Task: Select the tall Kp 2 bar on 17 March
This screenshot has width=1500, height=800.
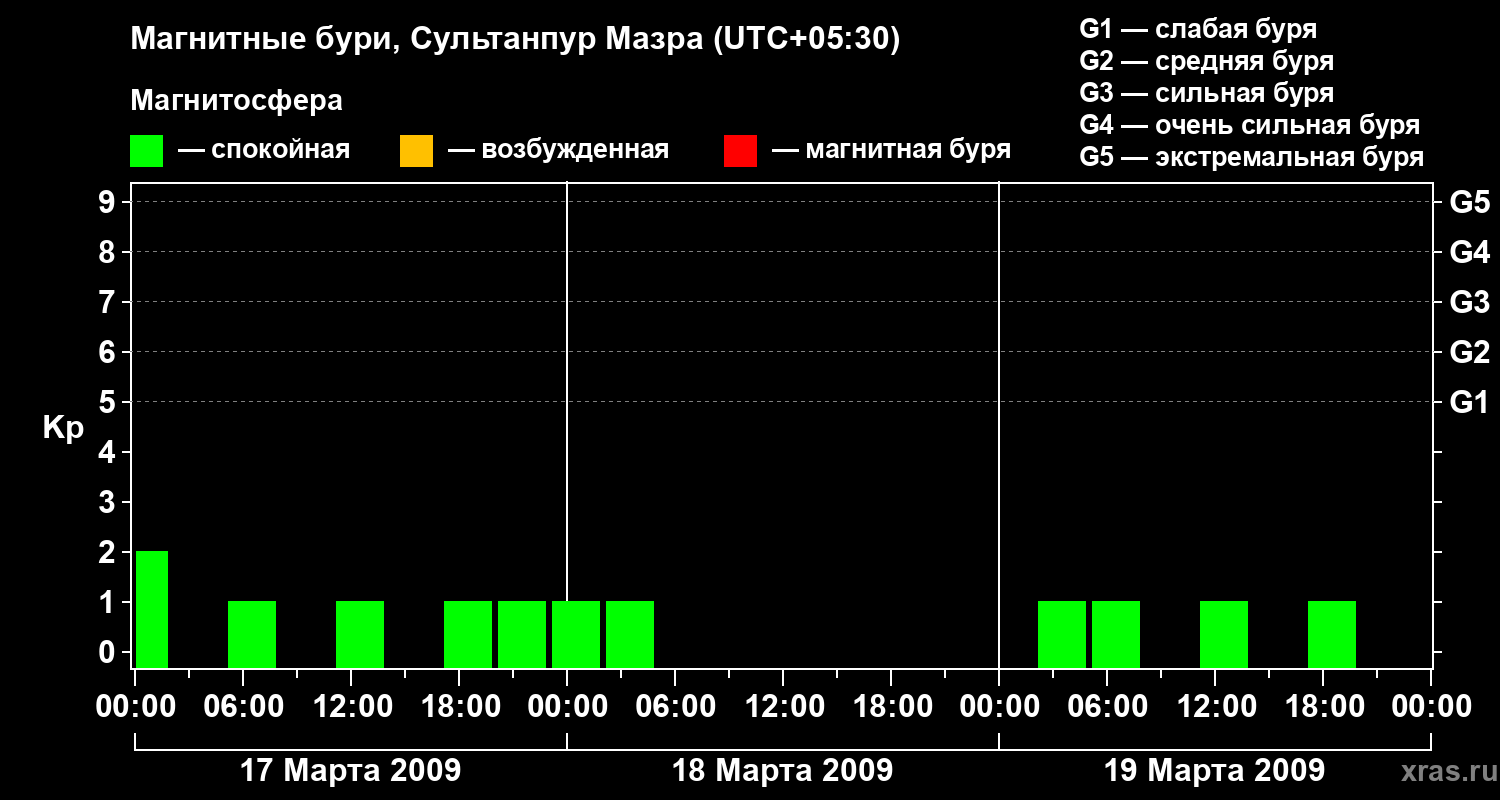Action: (x=152, y=608)
